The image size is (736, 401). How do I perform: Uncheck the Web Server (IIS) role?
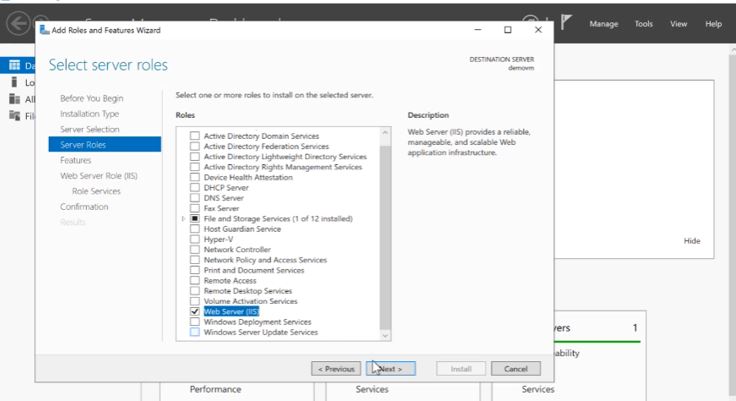pyautogui.click(x=195, y=311)
